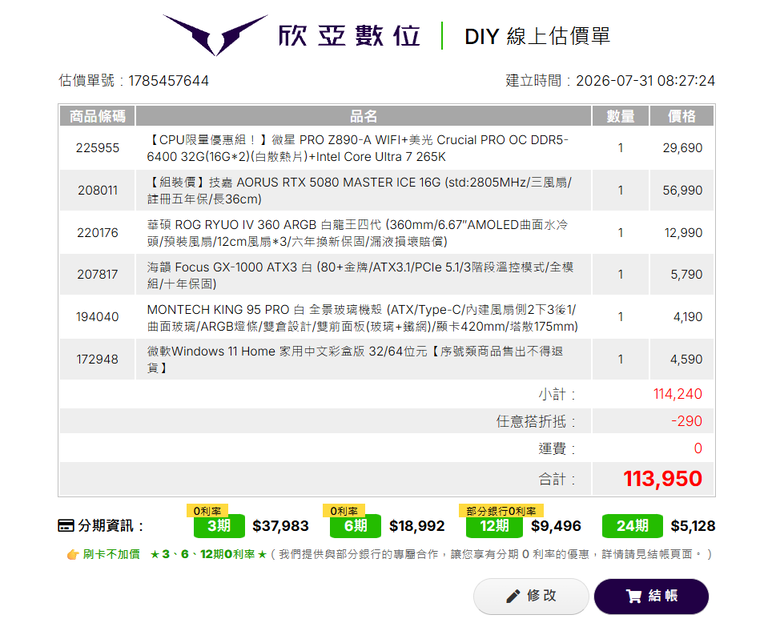Click the DIY 線上估價單 title

(x=537, y=36)
